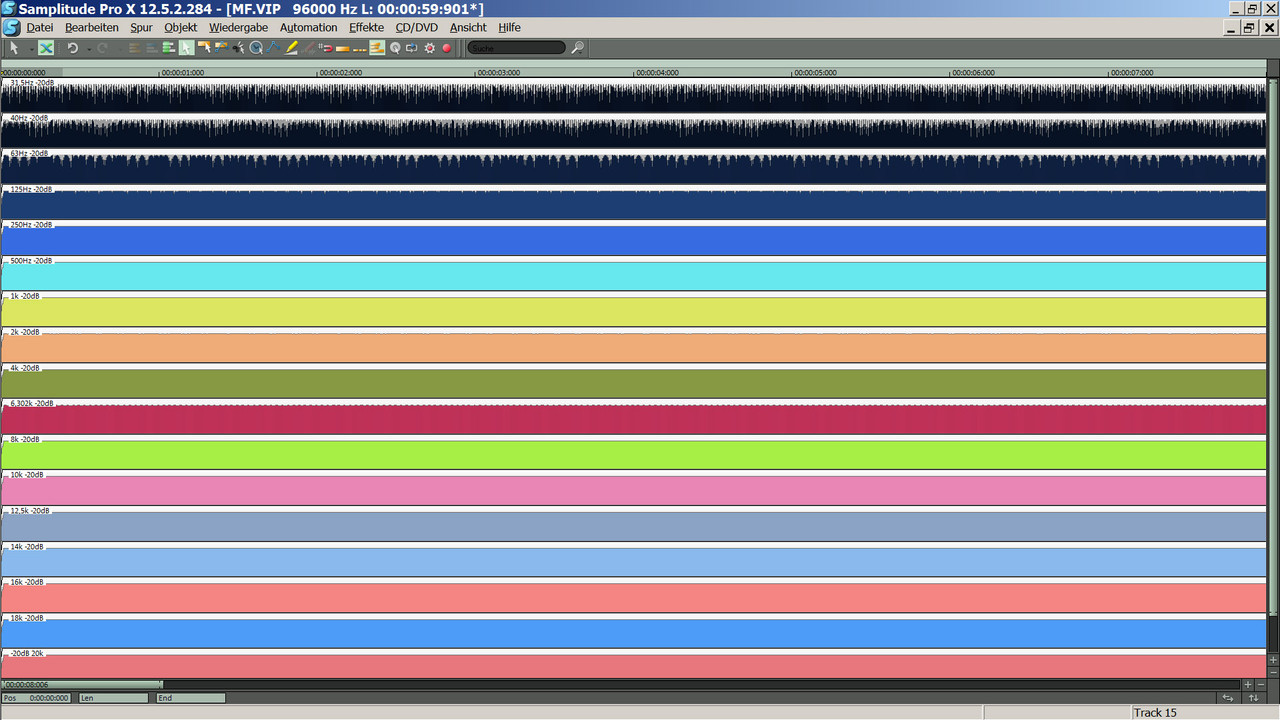Open the undo history dropdown arrow

(89, 48)
